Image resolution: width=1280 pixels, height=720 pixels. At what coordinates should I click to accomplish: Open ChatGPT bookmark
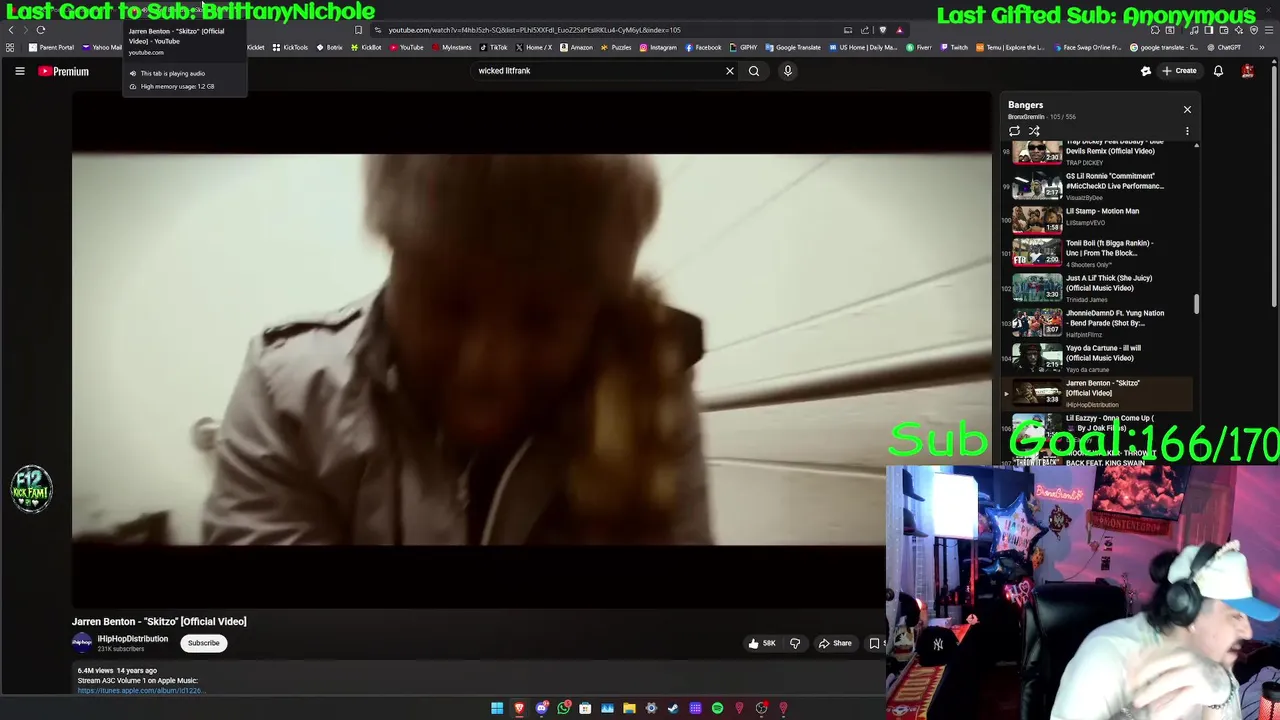(1224, 47)
